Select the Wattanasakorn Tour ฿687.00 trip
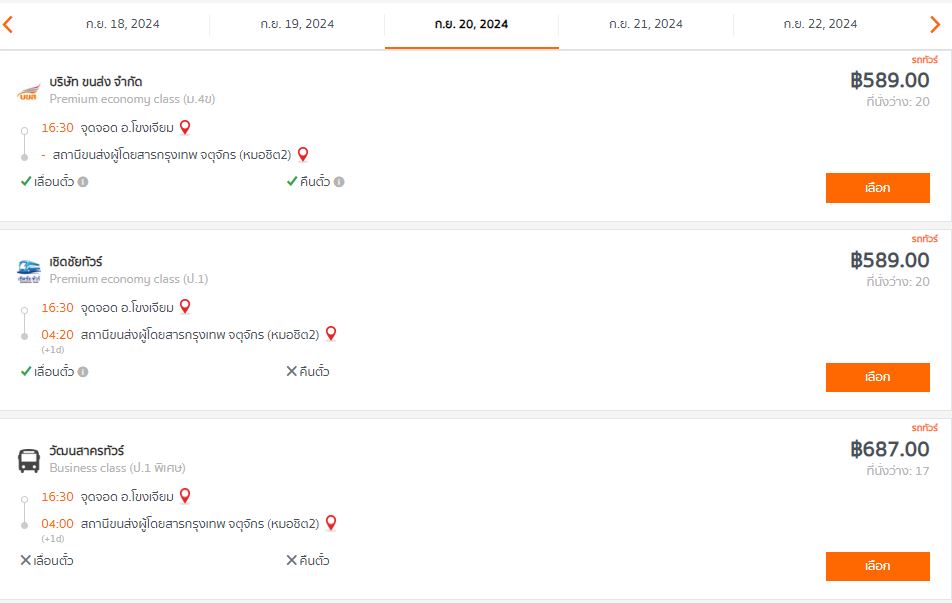Viewport: 952px width, 603px height. (x=877, y=566)
